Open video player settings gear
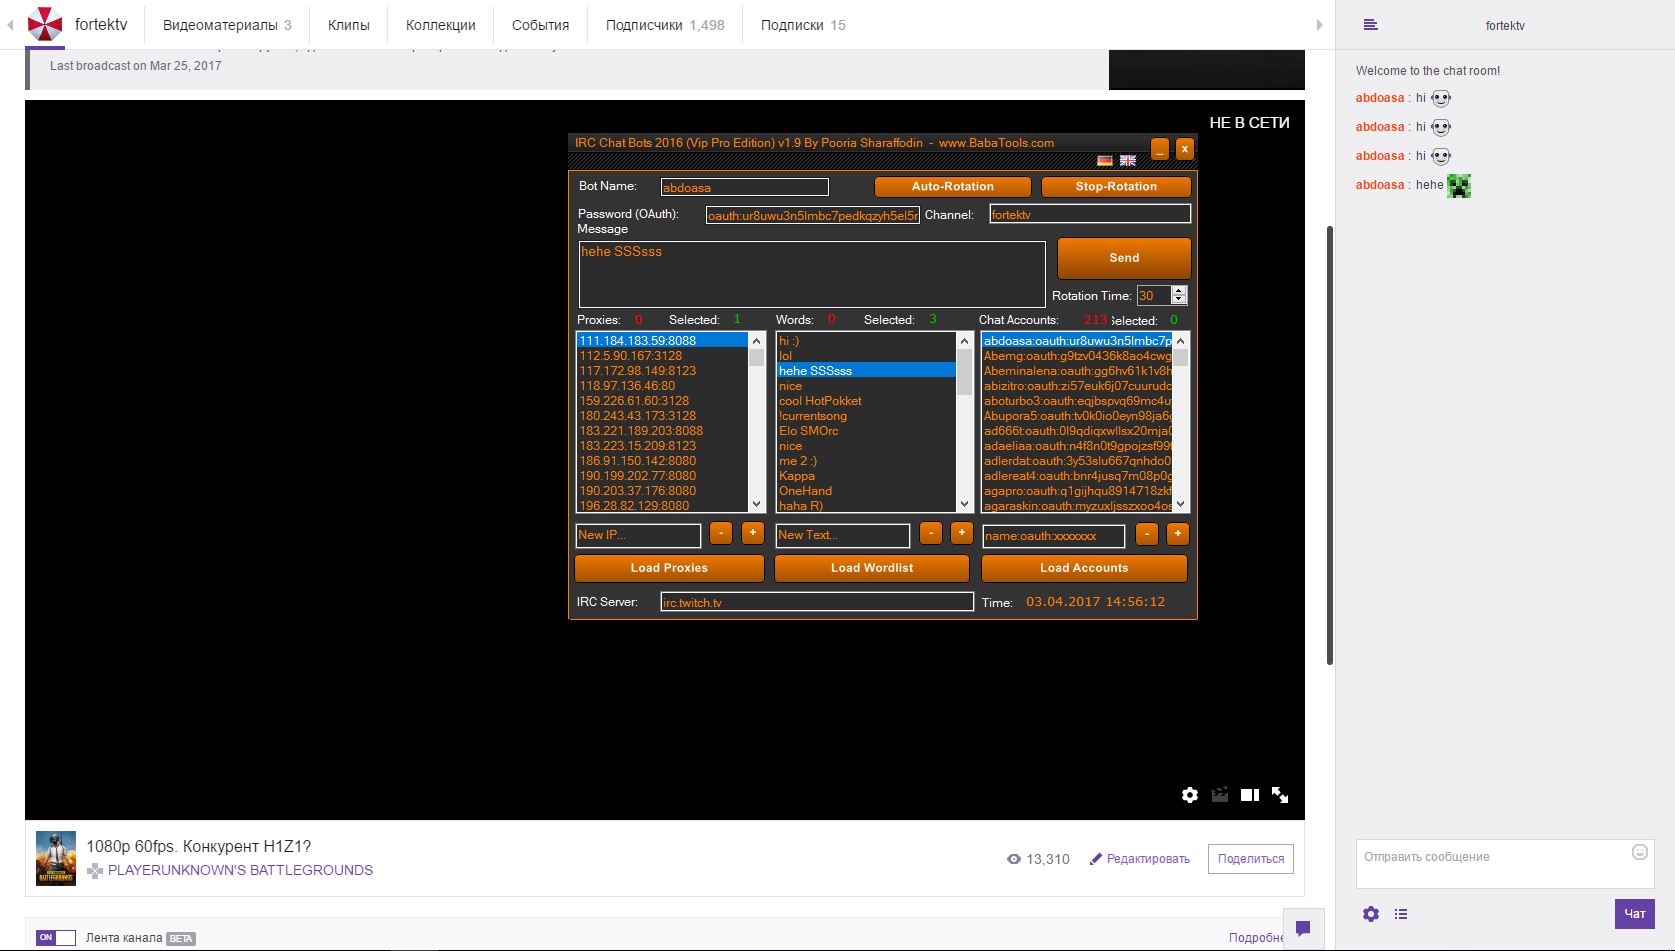 1189,795
